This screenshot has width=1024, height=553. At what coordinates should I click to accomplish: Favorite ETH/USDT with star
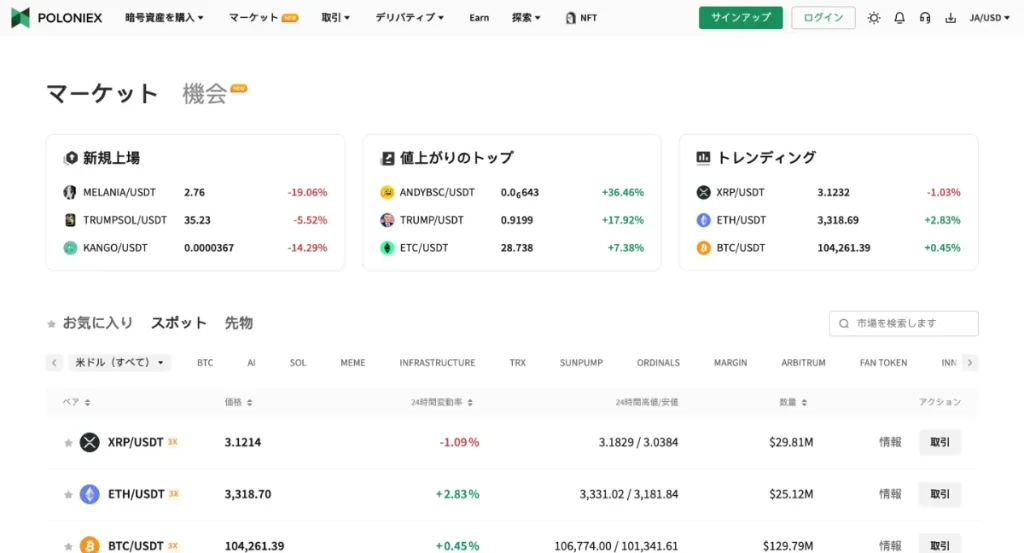pos(68,494)
